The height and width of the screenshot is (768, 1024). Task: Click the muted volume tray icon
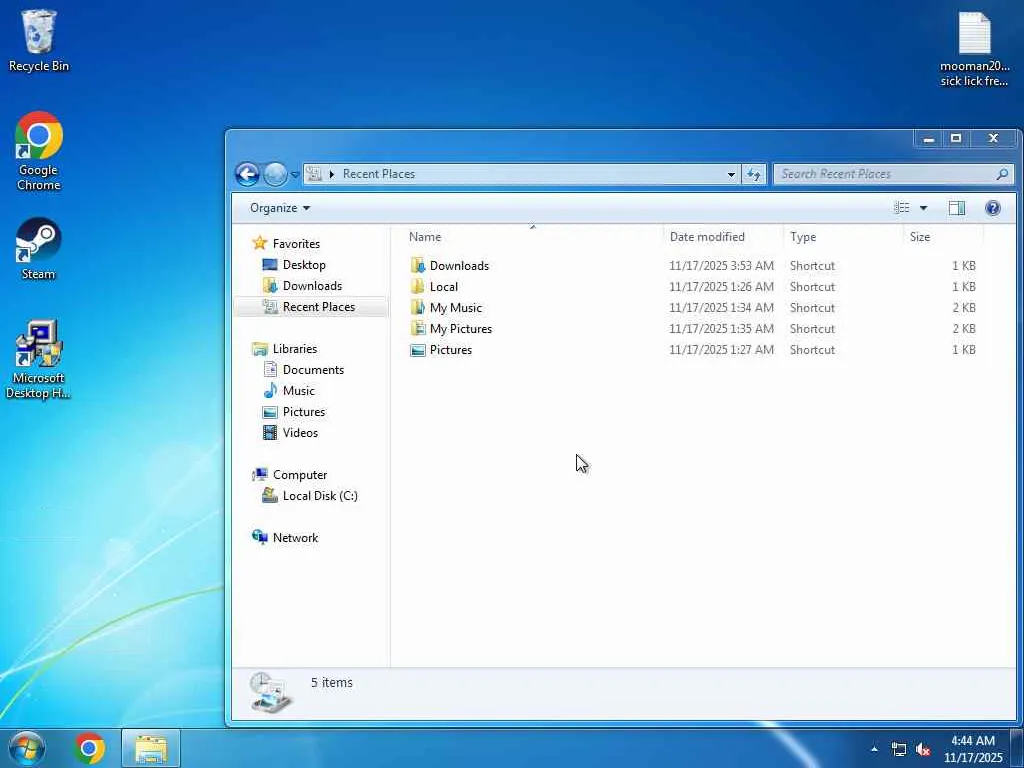click(x=923, y=749)
